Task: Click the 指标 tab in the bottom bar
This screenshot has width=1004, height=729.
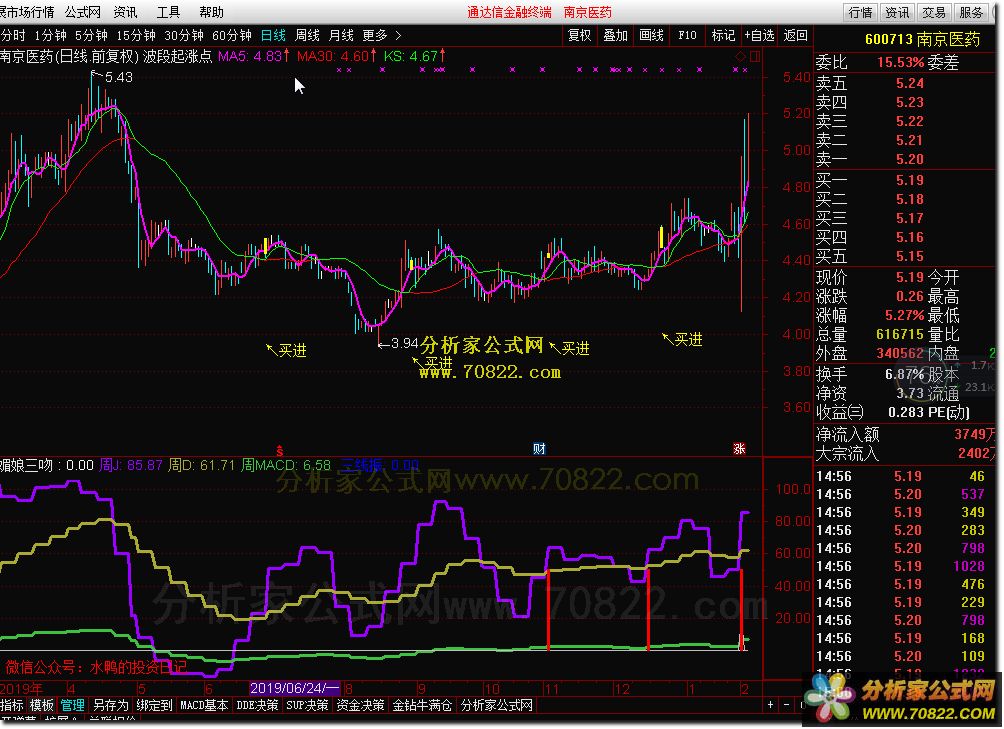Action: click(x=12, y=705)
